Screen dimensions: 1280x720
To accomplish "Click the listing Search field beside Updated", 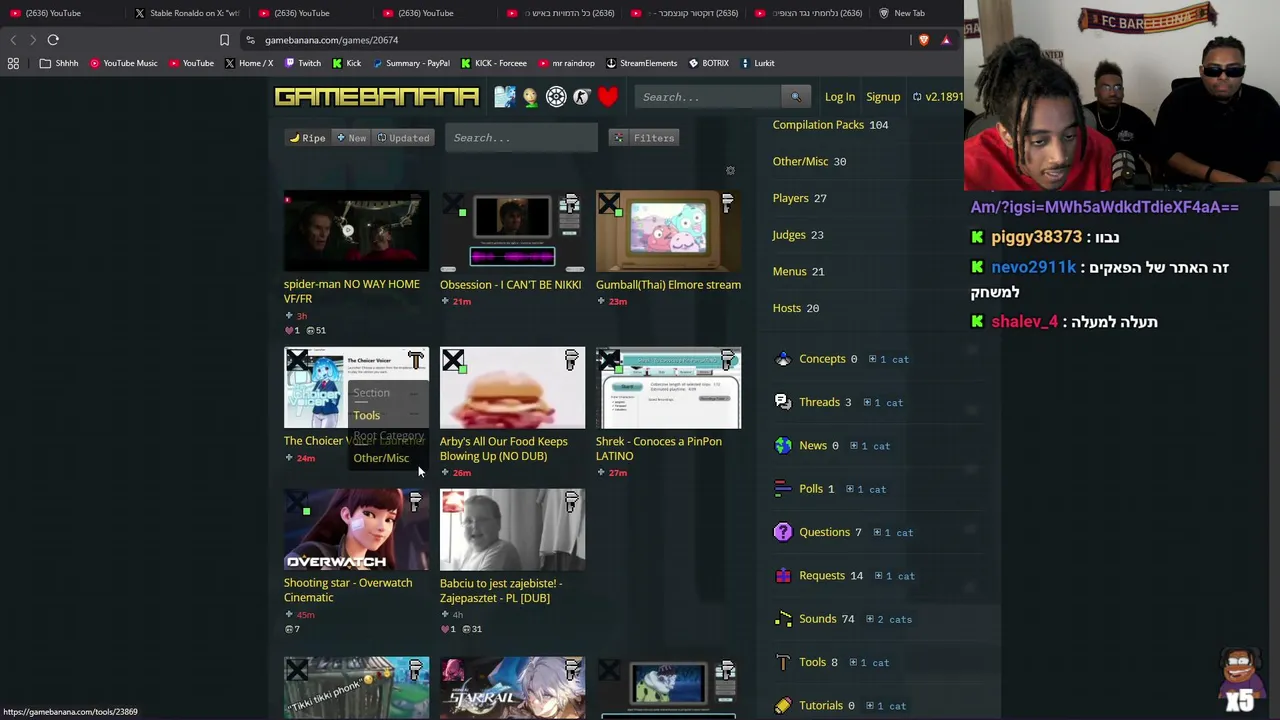I will pyautogui.click(x=521, y=138).
